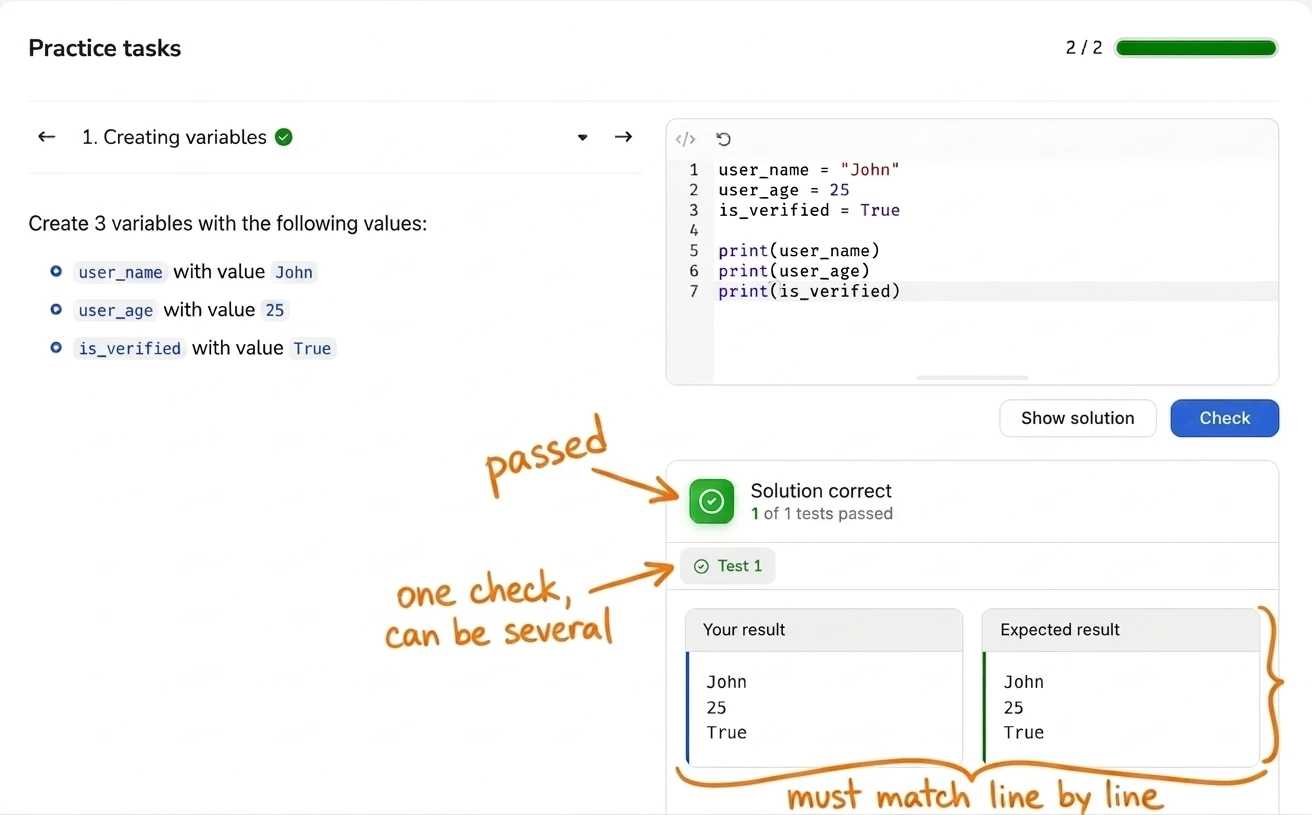Click the user_name code chip

coord(120,272)
